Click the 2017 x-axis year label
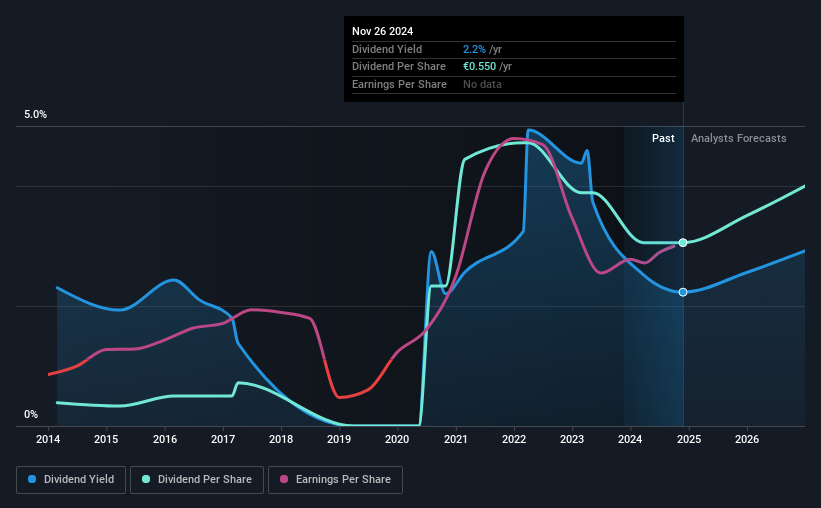The image size is (821, 508). point(223,439)
